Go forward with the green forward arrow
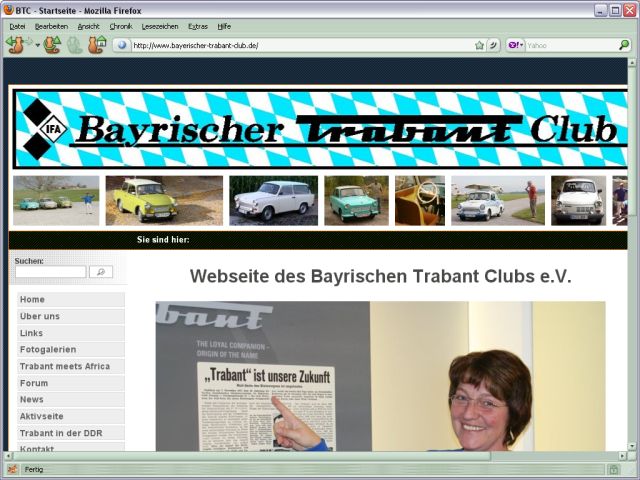This screenshot has height=480, width=640. [29, 42]
